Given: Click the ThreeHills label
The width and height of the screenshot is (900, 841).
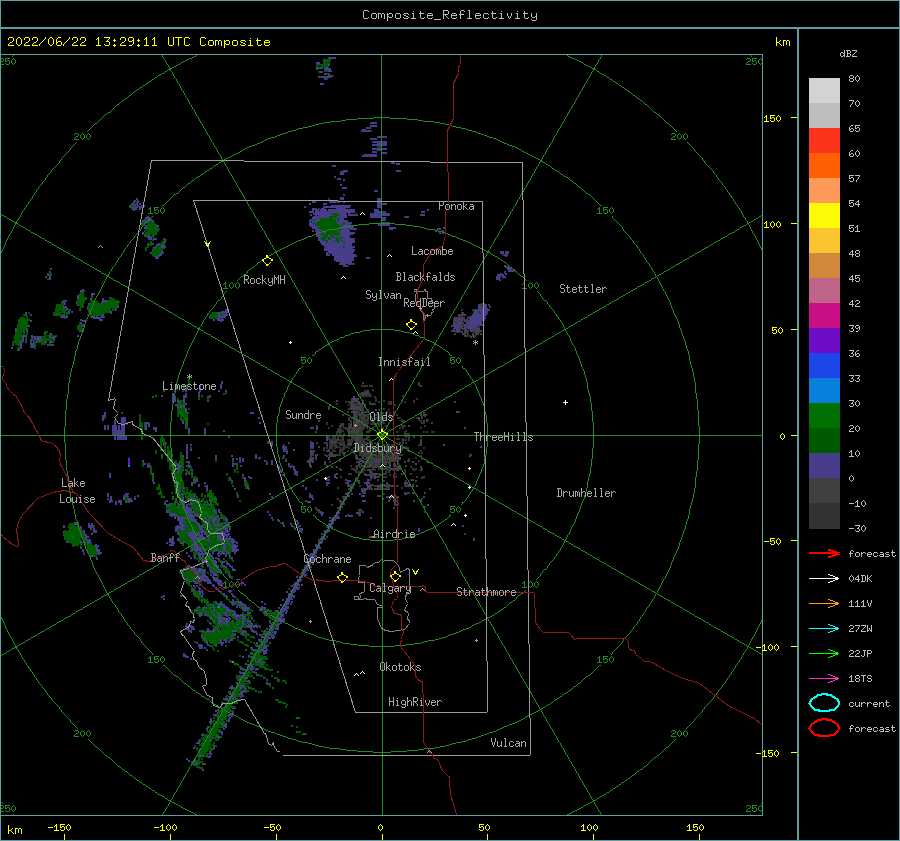Looking at the screenshot, I should coord(503,437).
